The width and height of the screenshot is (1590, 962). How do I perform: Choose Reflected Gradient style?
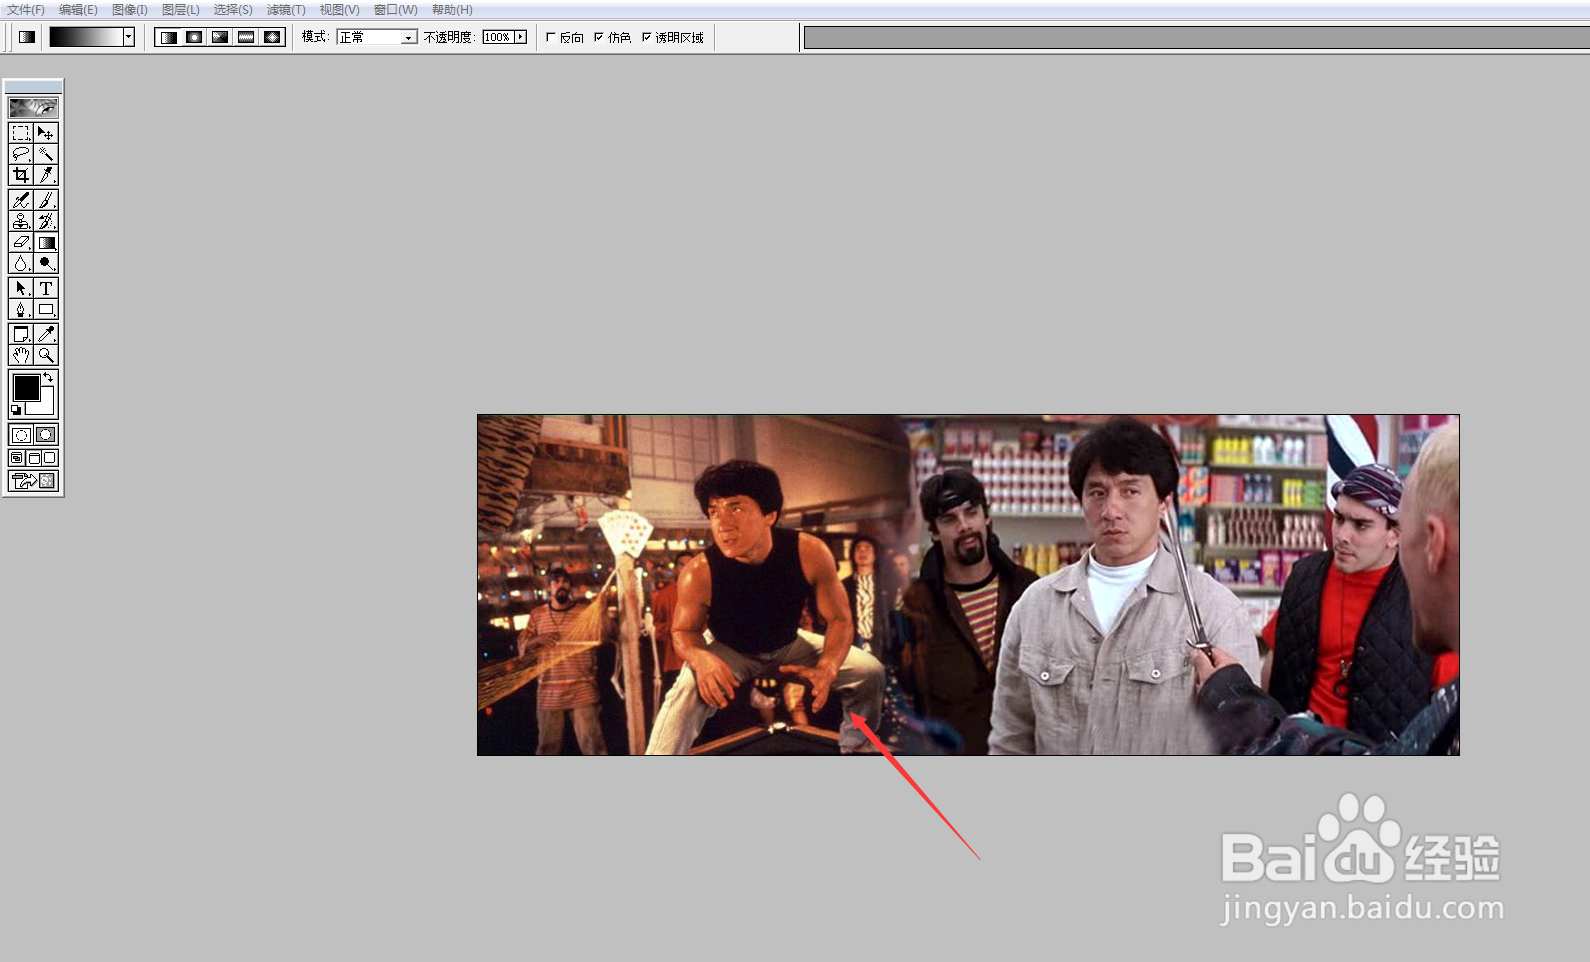point(247,37)
